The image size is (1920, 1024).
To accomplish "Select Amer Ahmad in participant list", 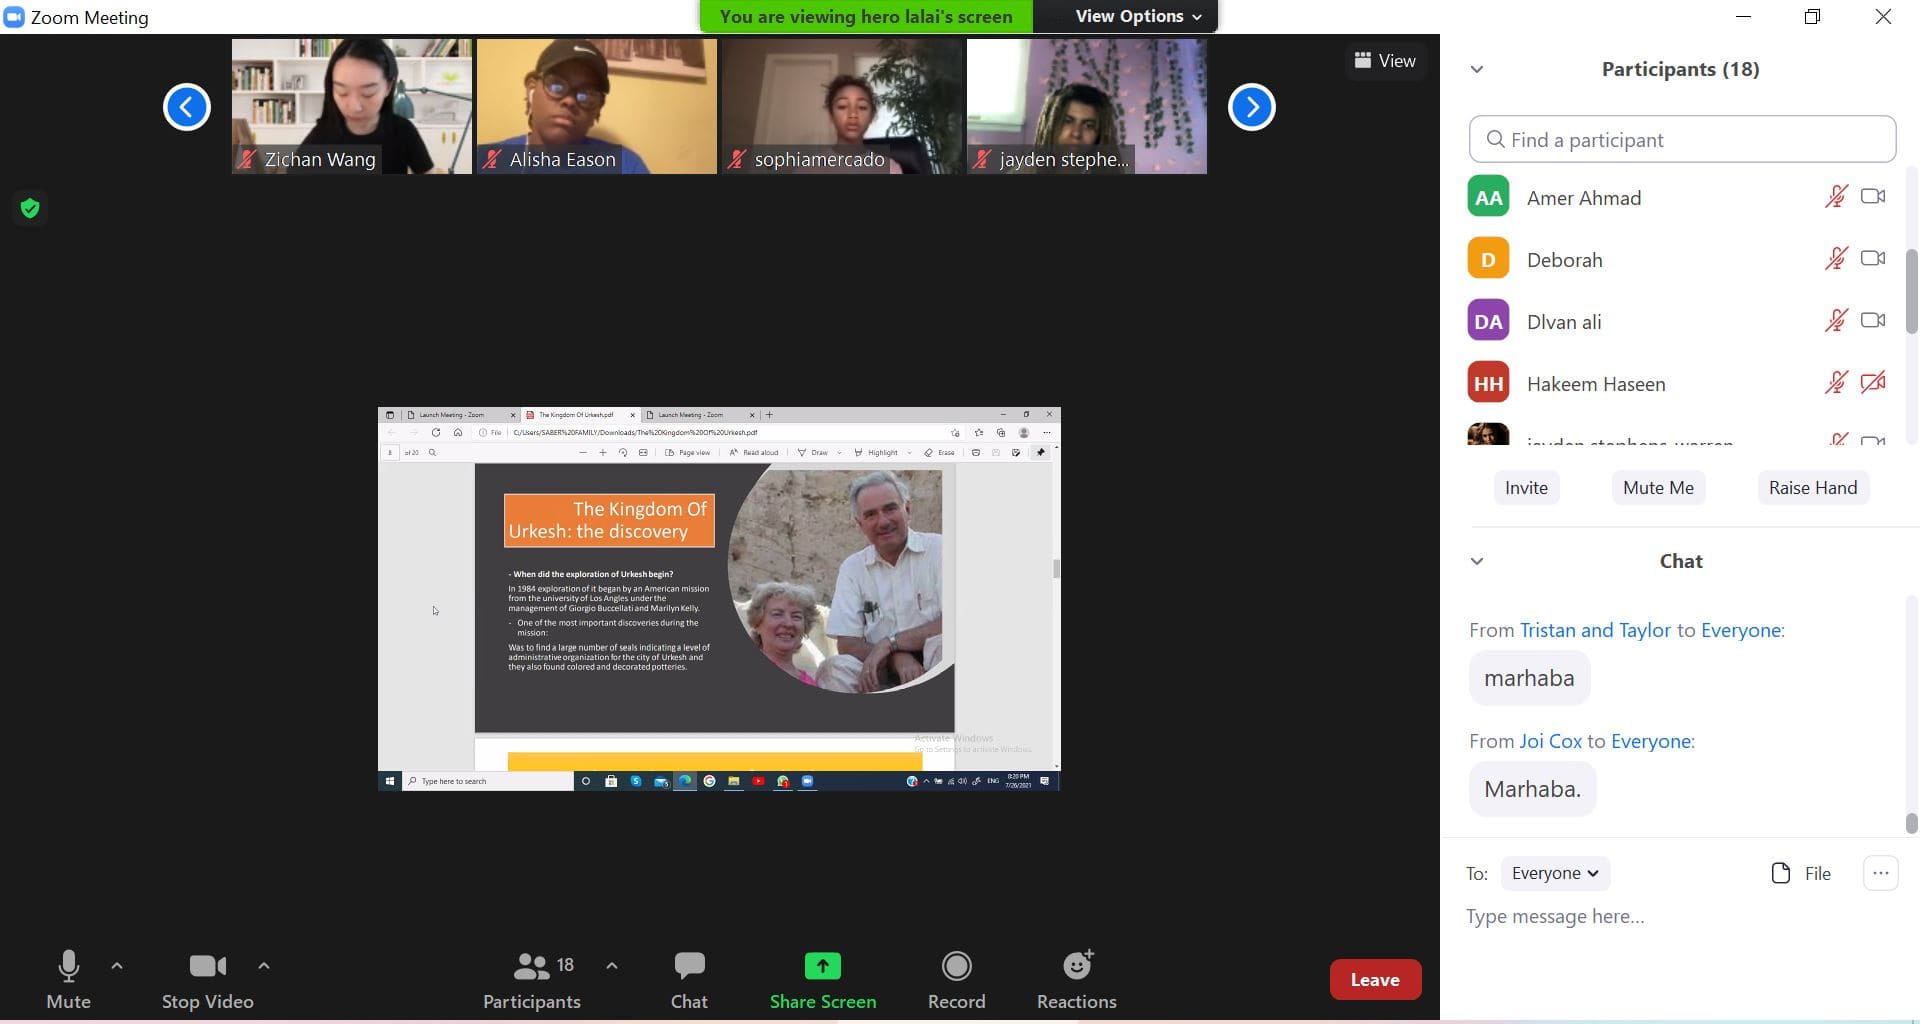I will click(1682, 198).
